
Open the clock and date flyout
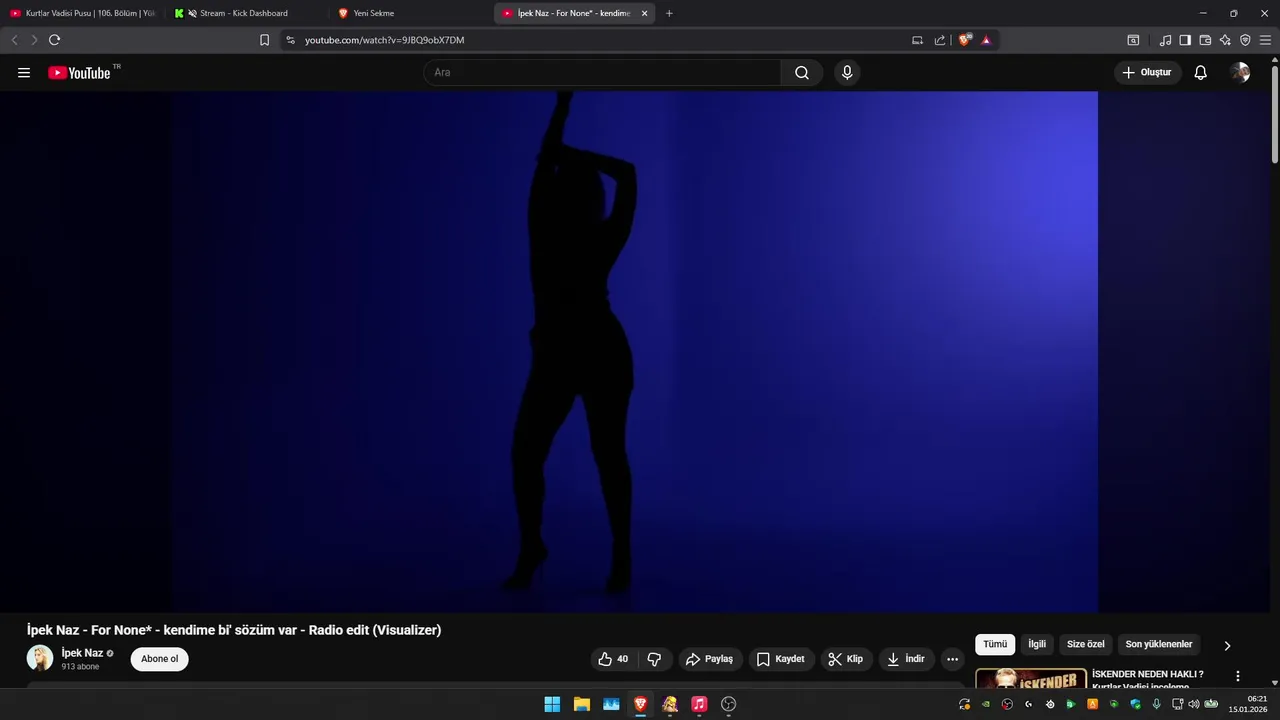[x=1248, y=704]
